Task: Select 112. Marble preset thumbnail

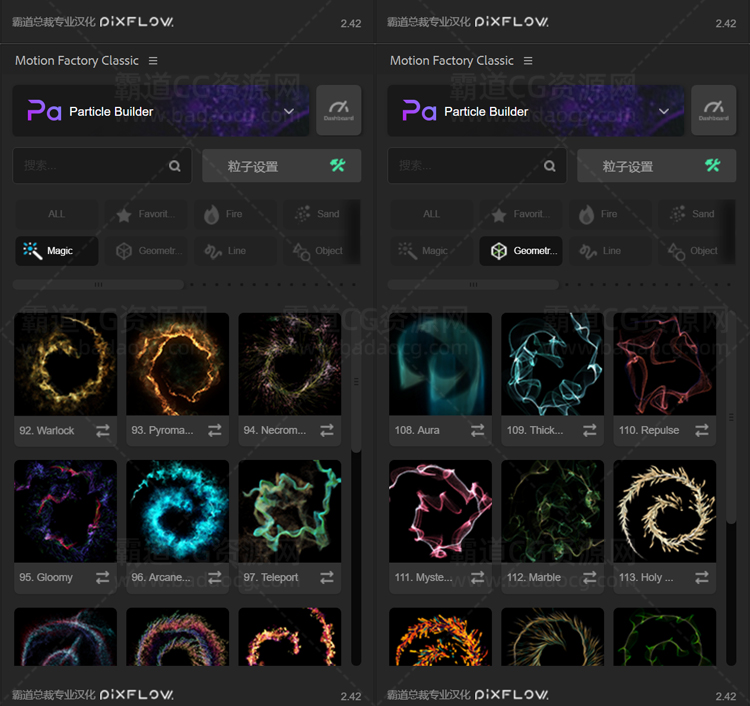Action: (552, 511)
